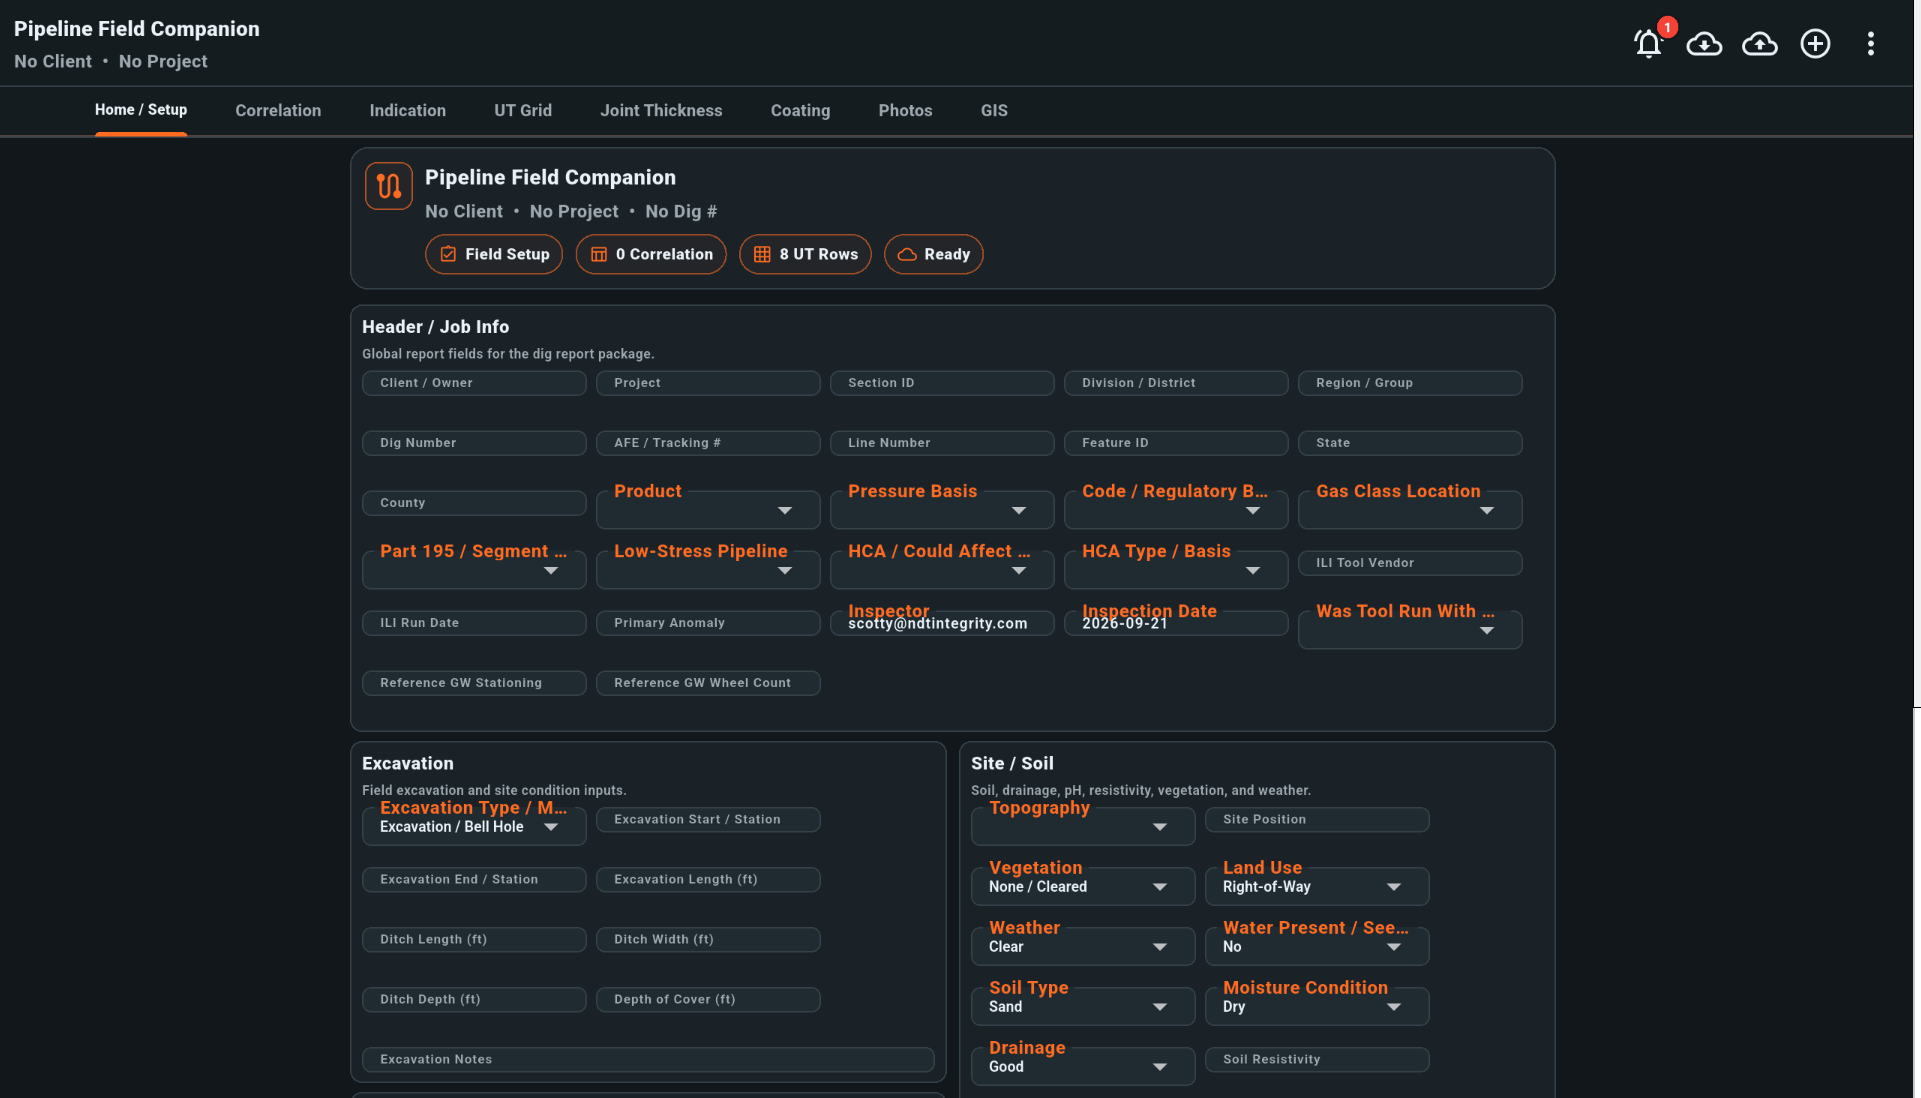This screenshot has width=1921, height=1098.
Task: Click the Excavation Length (ft) field
Action: (708, 879)
